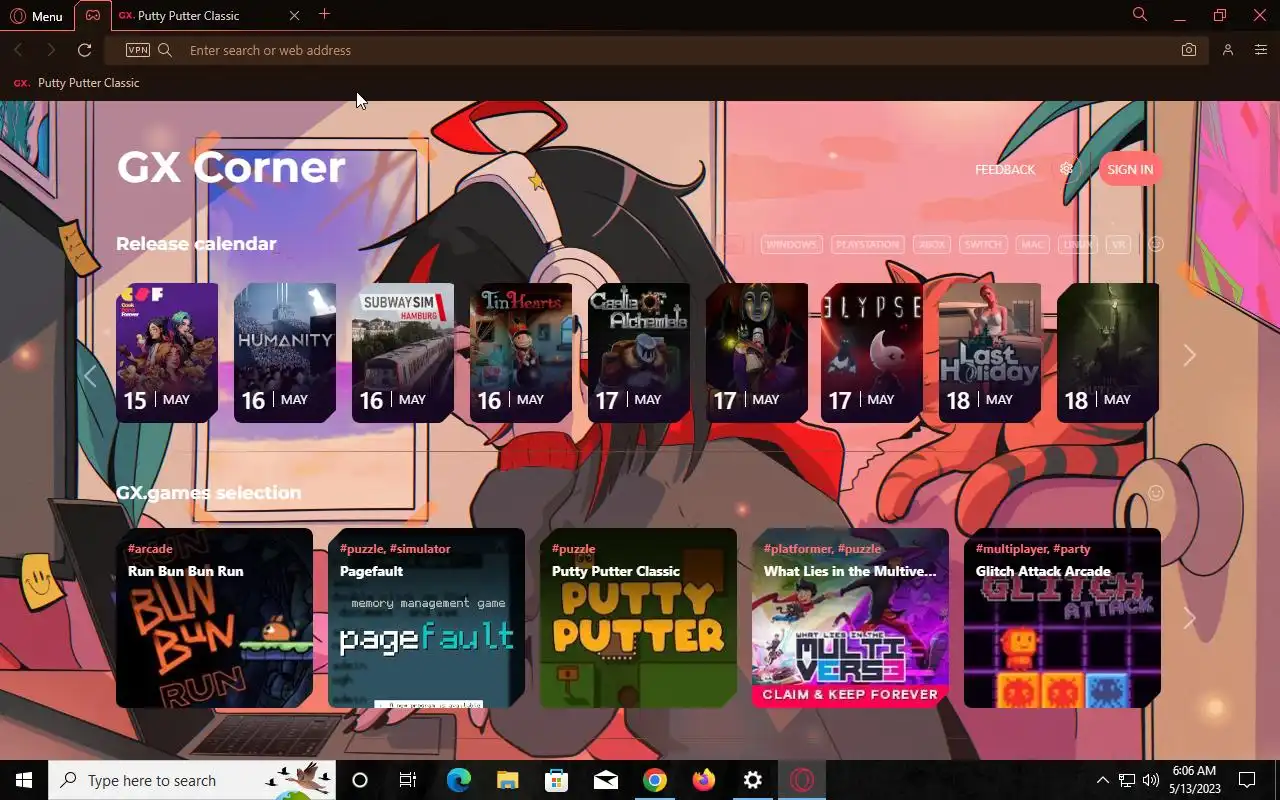Open the Putty Putter Classic game card

pos(638,618)
